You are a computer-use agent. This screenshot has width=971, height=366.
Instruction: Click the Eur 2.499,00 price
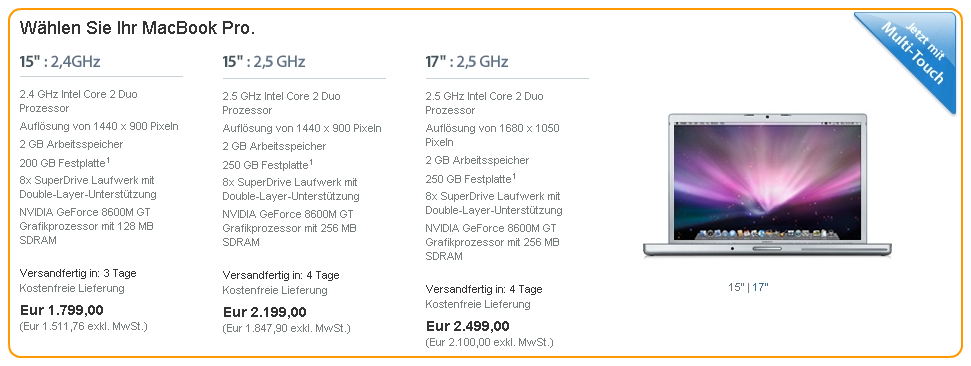pos(468,326)
